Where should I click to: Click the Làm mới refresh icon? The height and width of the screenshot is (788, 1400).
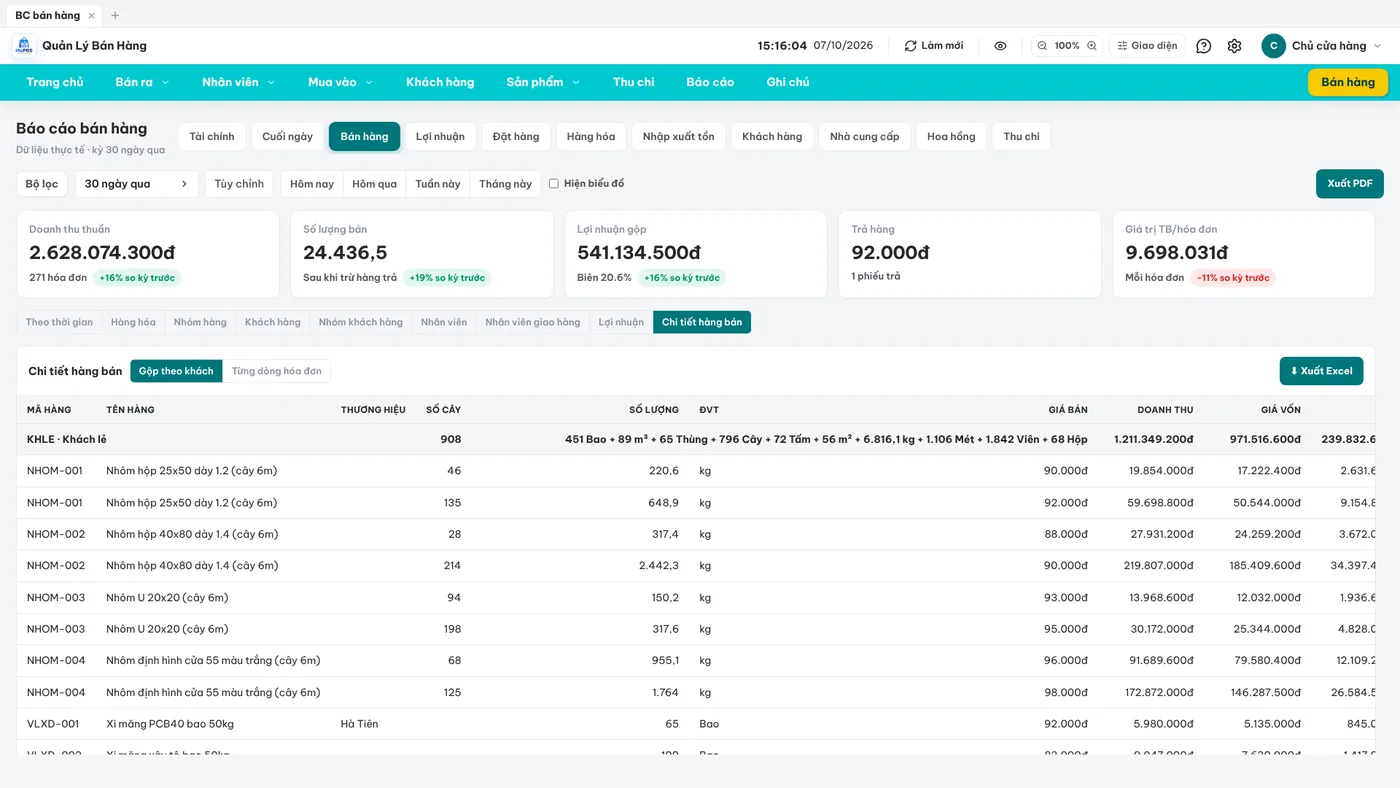click(x=910, y=46)
